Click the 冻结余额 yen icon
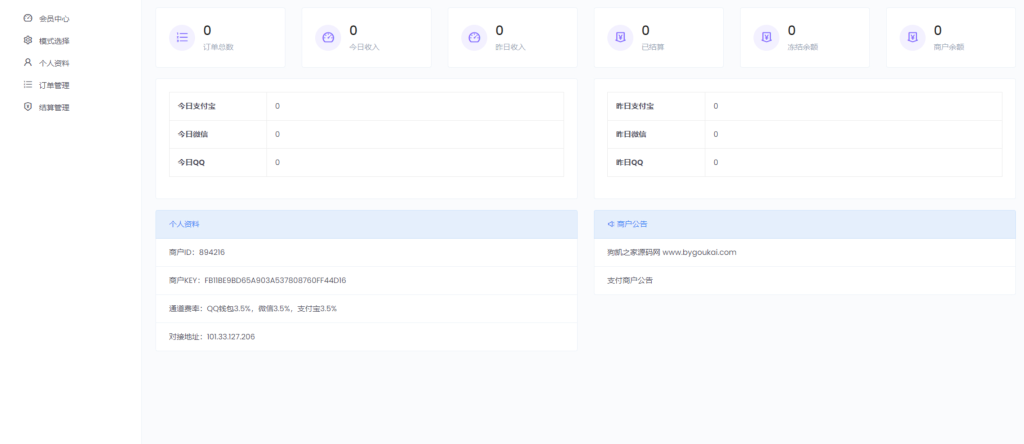1024x444 pixels. pyautogui.click(x=767, y=37)
